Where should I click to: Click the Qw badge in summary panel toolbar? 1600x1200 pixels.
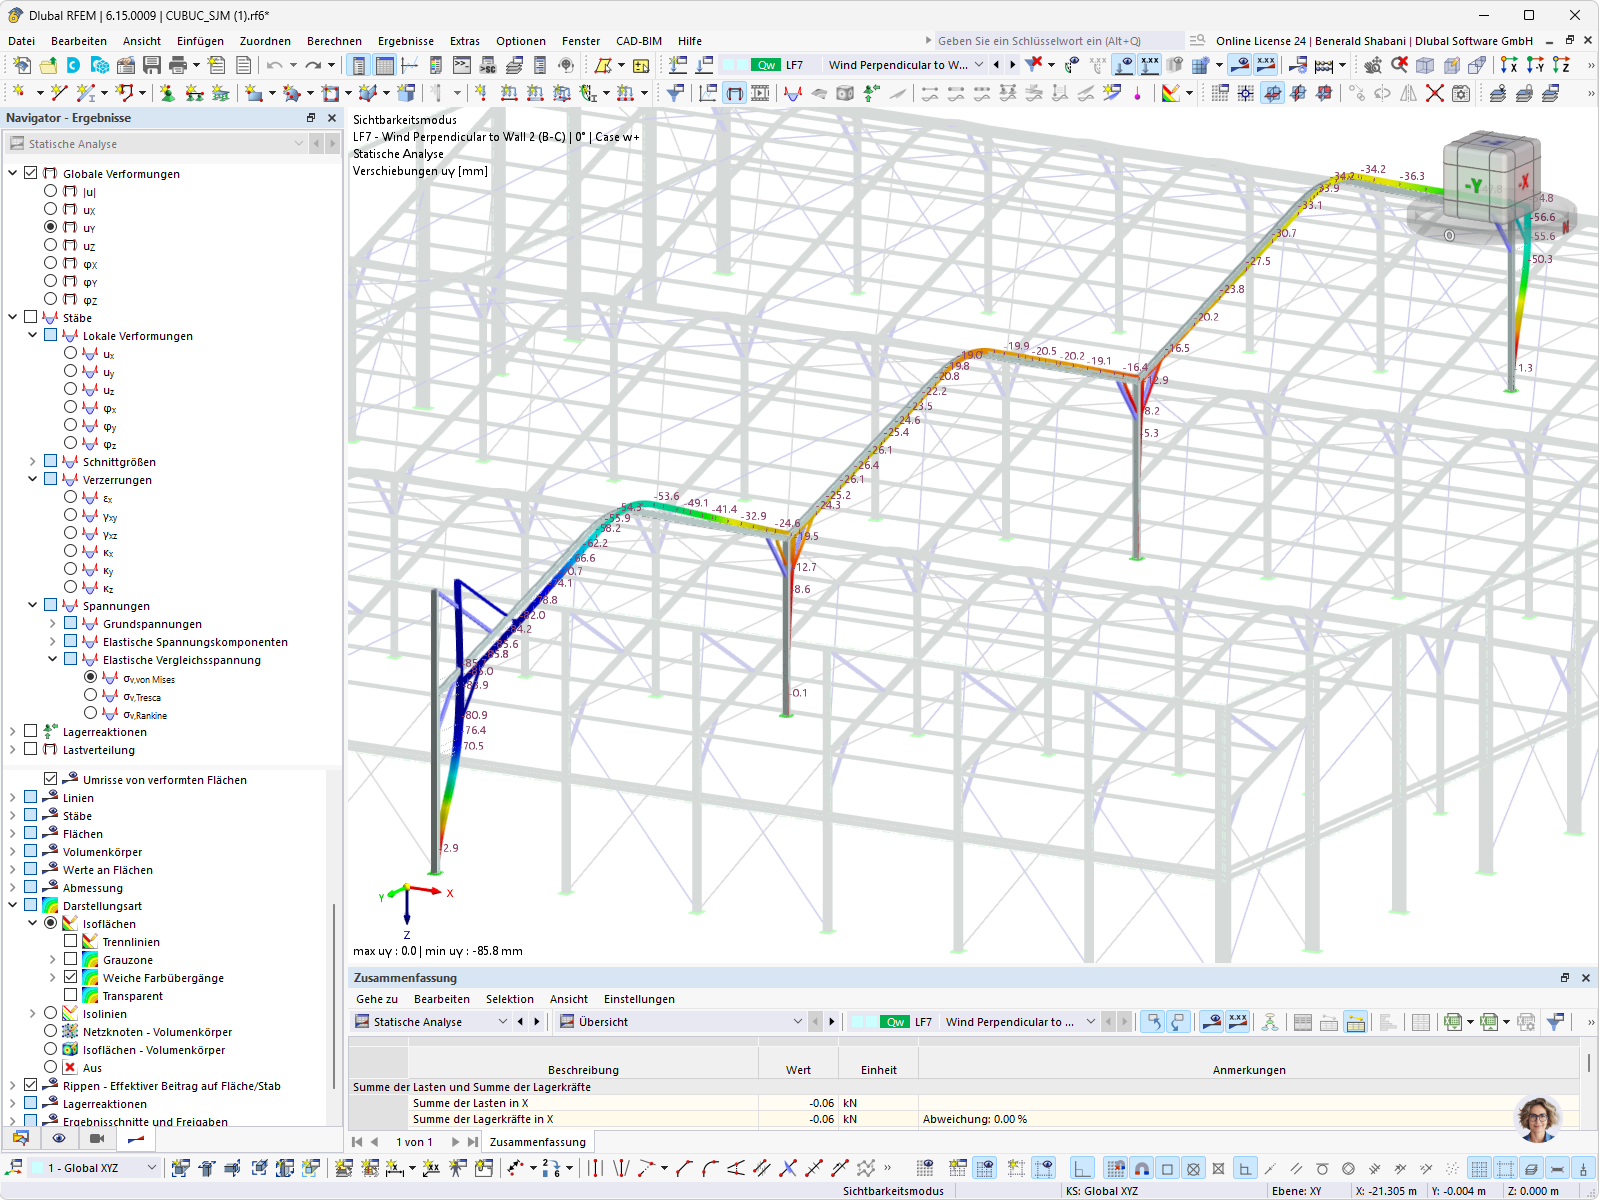click(895, 1022)
